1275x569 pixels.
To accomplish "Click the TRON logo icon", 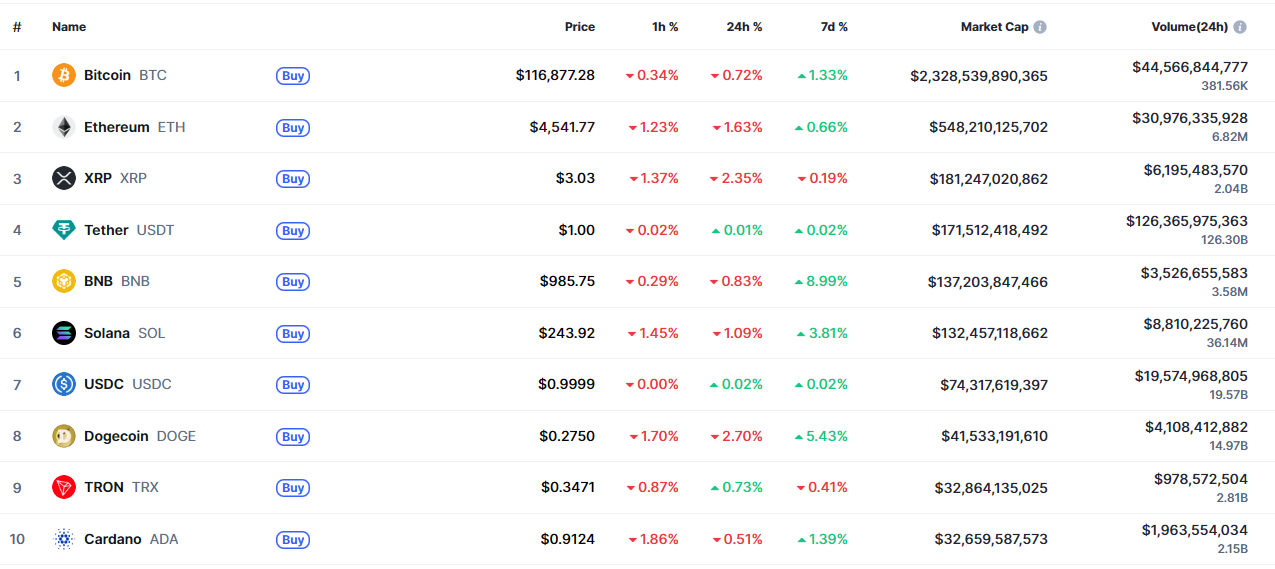I will point(64,487).
